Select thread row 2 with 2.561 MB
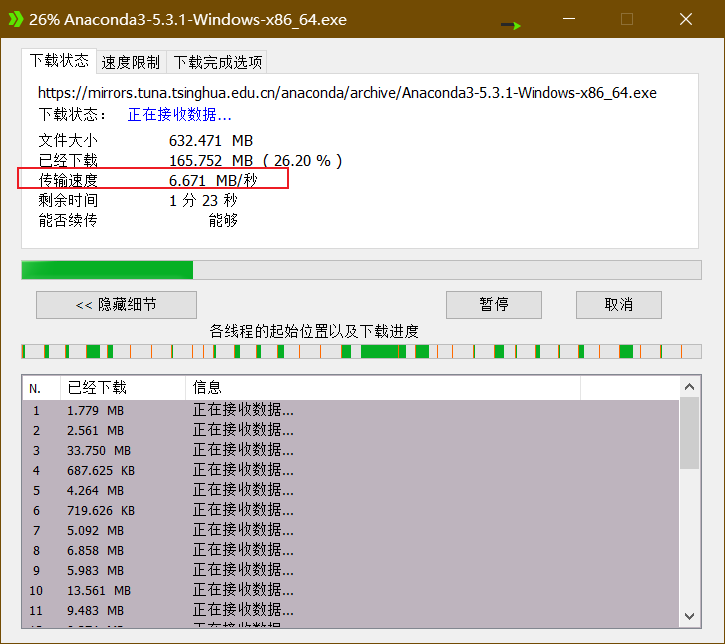 [350, 430]
